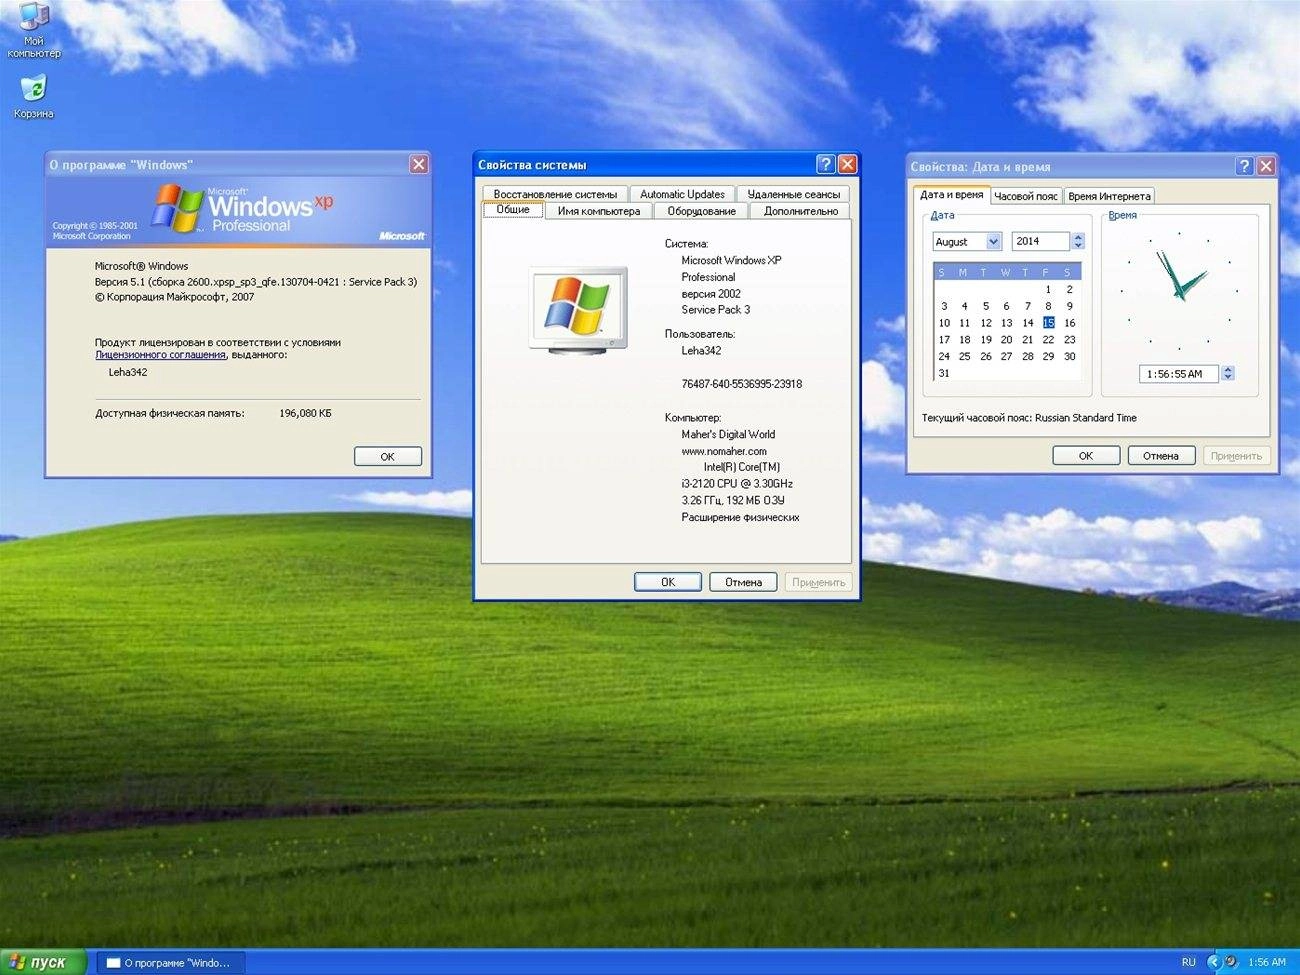Click the О программе Windows taskbar button
Screen dimensions: 1300x975
click(170, 963)
